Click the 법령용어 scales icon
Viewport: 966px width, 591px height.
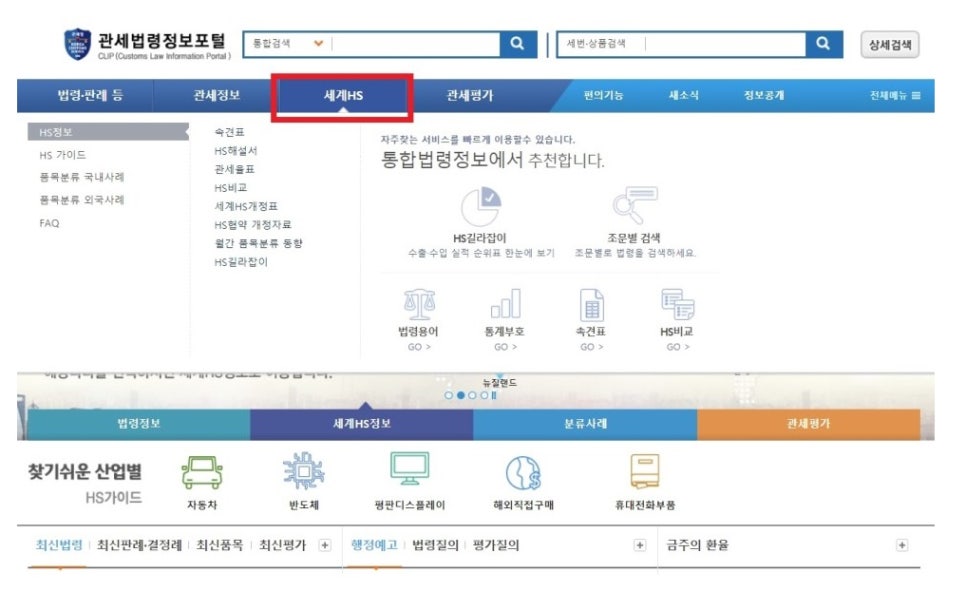(x=419, y=304)
